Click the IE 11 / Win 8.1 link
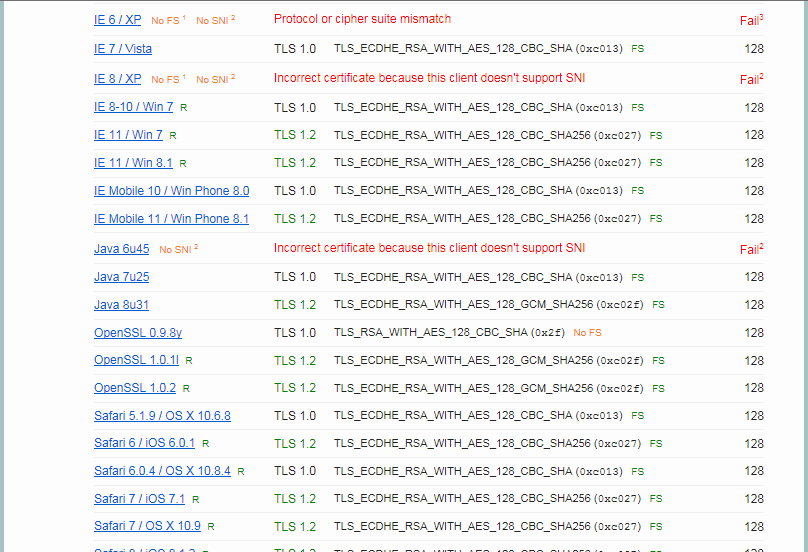This screenshot has width=808, height=552. [x=133, y=163]
